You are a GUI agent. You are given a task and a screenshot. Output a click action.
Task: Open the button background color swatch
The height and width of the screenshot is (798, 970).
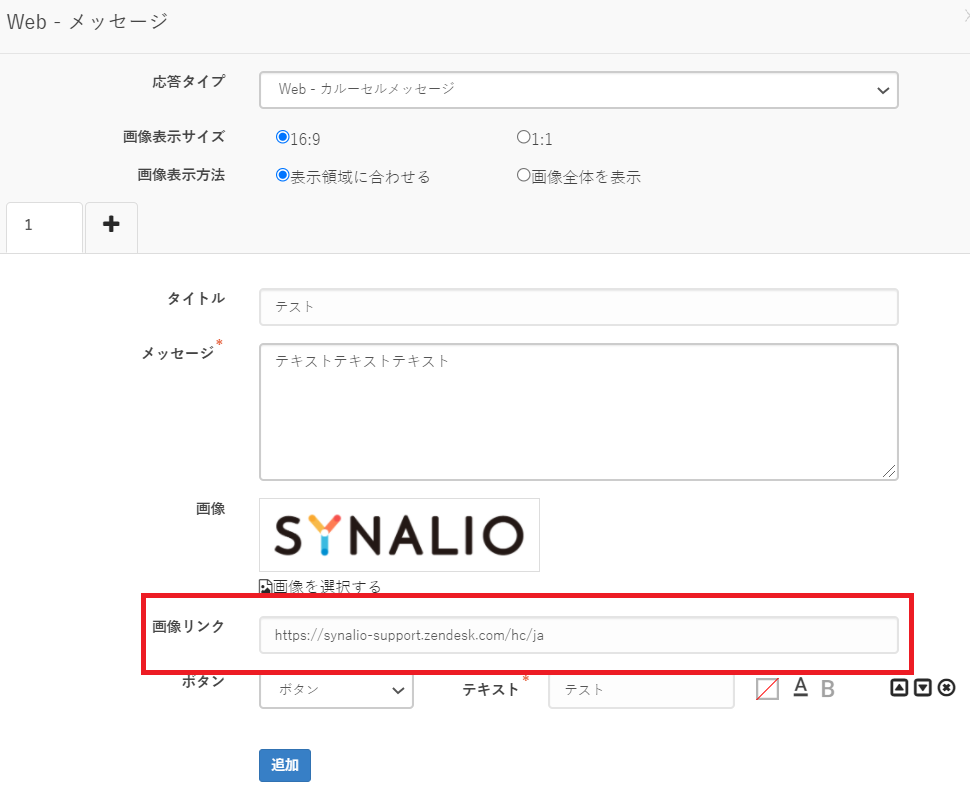click(768, 689)
